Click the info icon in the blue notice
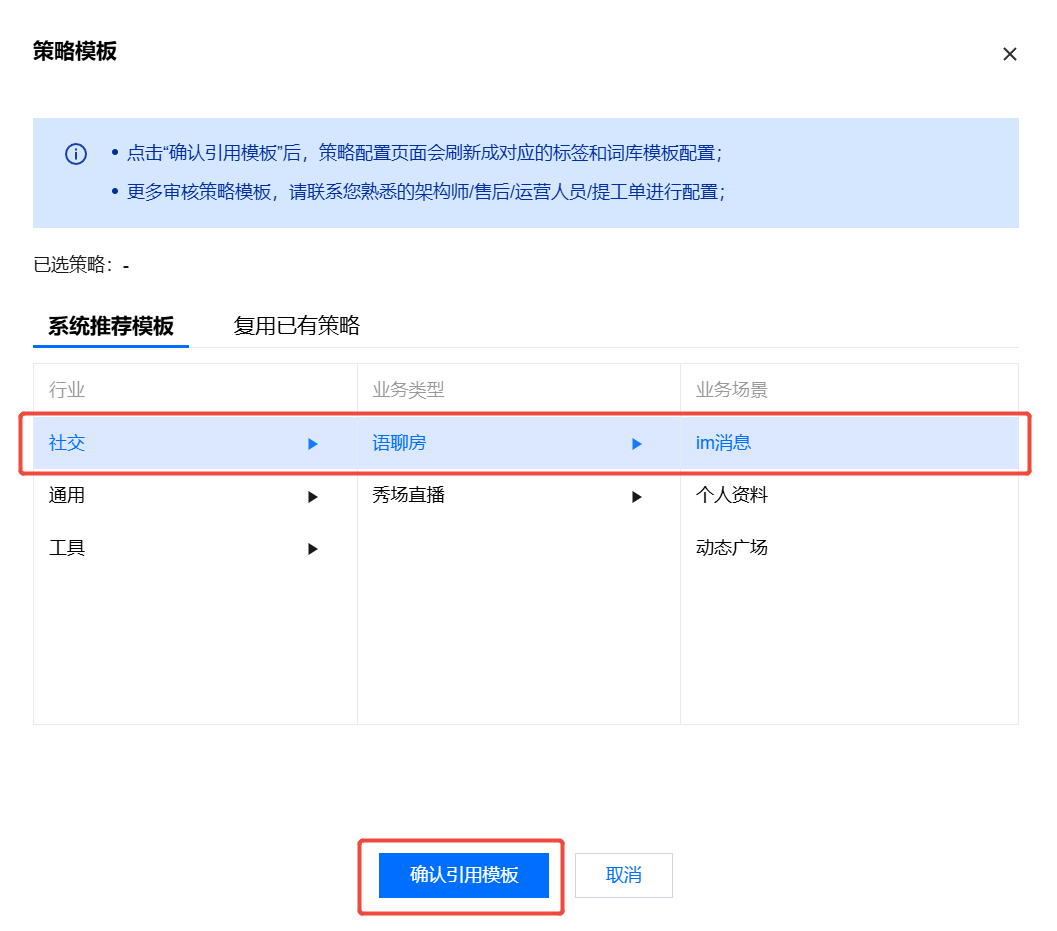1057x931 pixels. coord(76,154)
